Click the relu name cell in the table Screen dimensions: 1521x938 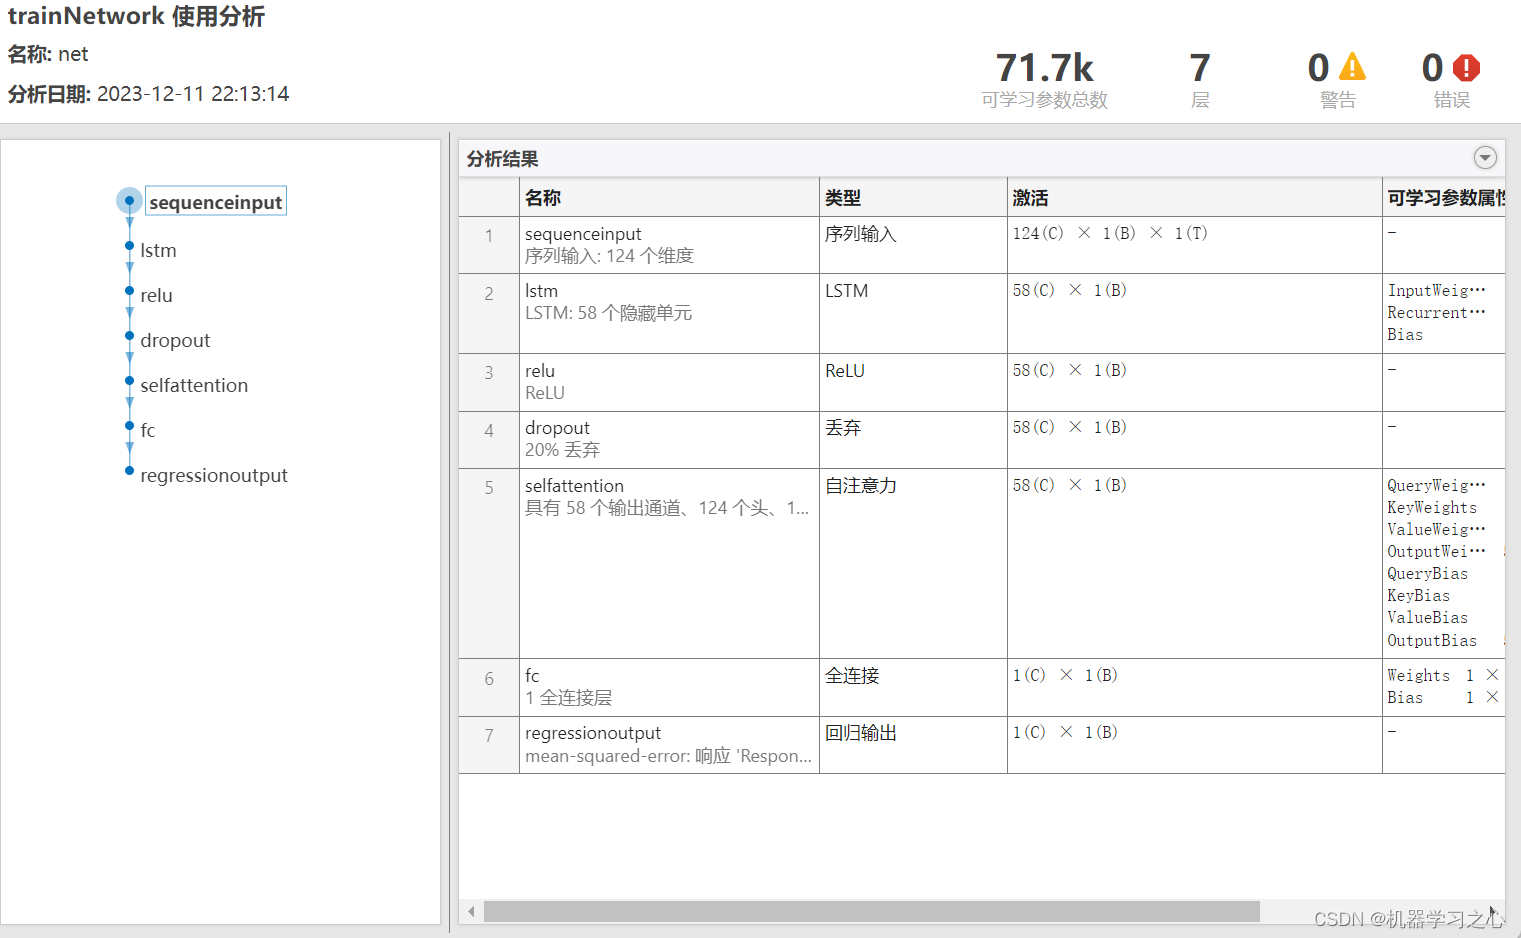pyautogui.click(x=669, y=382)
